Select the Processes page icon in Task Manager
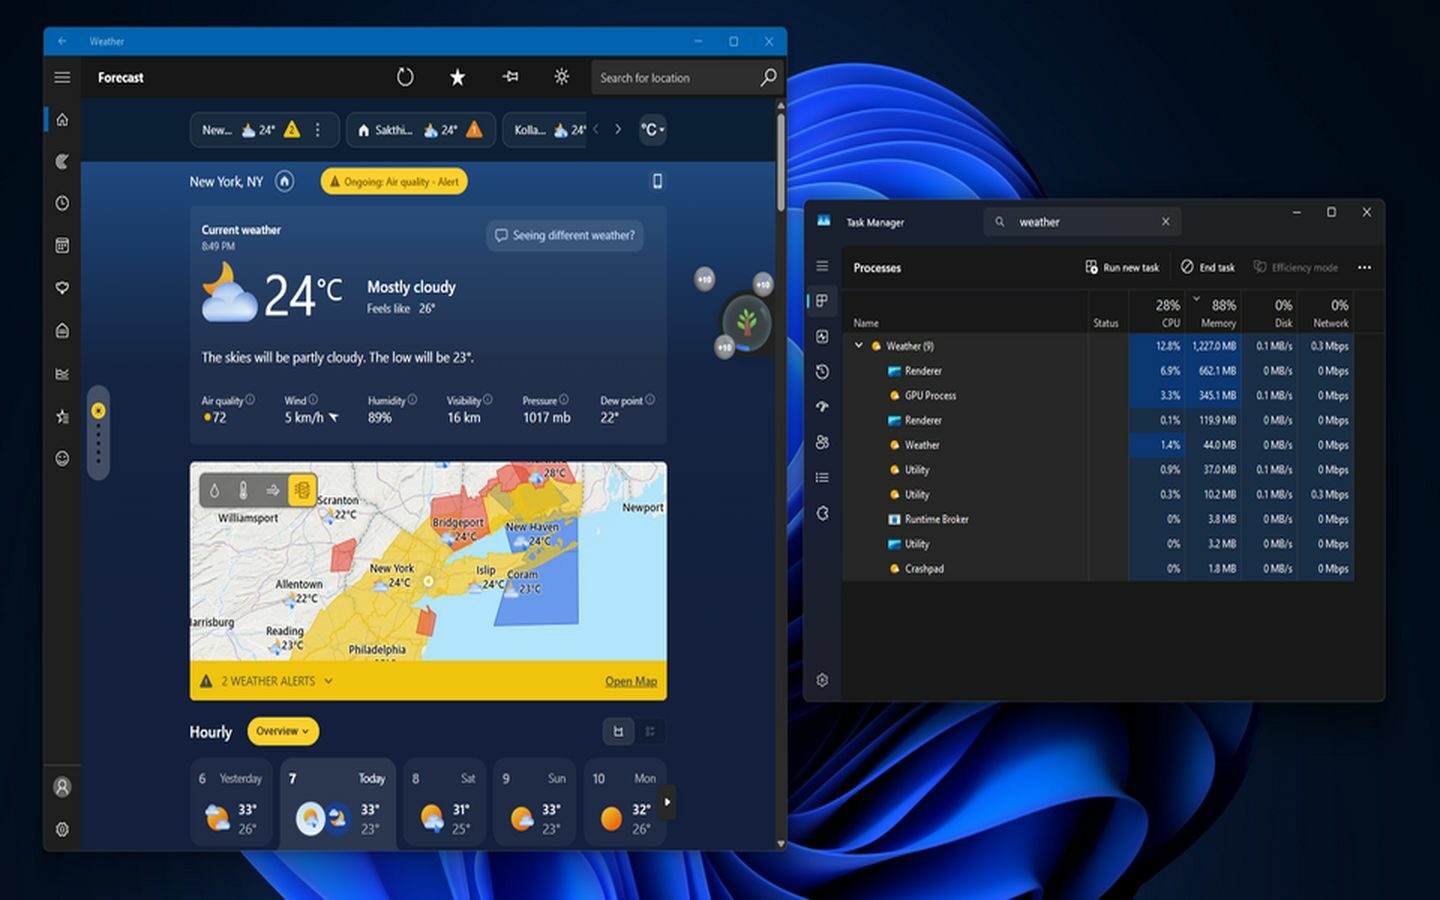This screenshot has width=1440, height=900. 822,301
